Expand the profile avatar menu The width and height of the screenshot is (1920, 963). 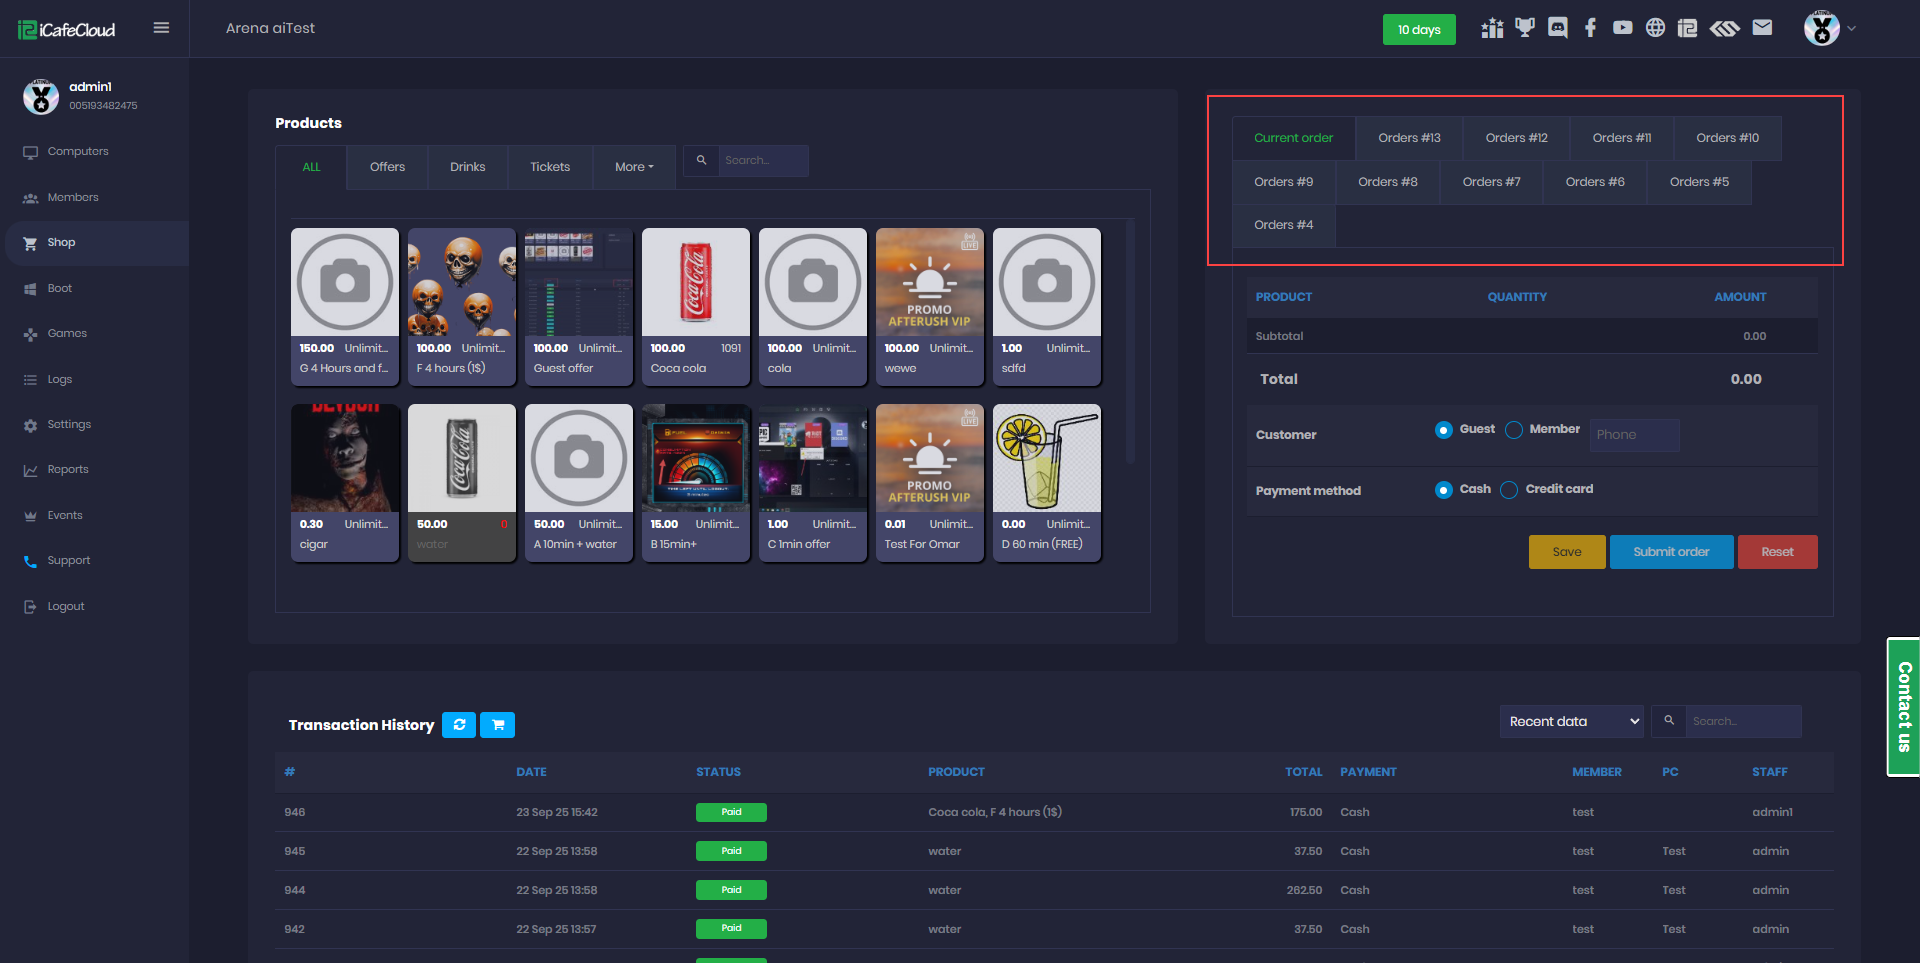(x=1829, y=28)
